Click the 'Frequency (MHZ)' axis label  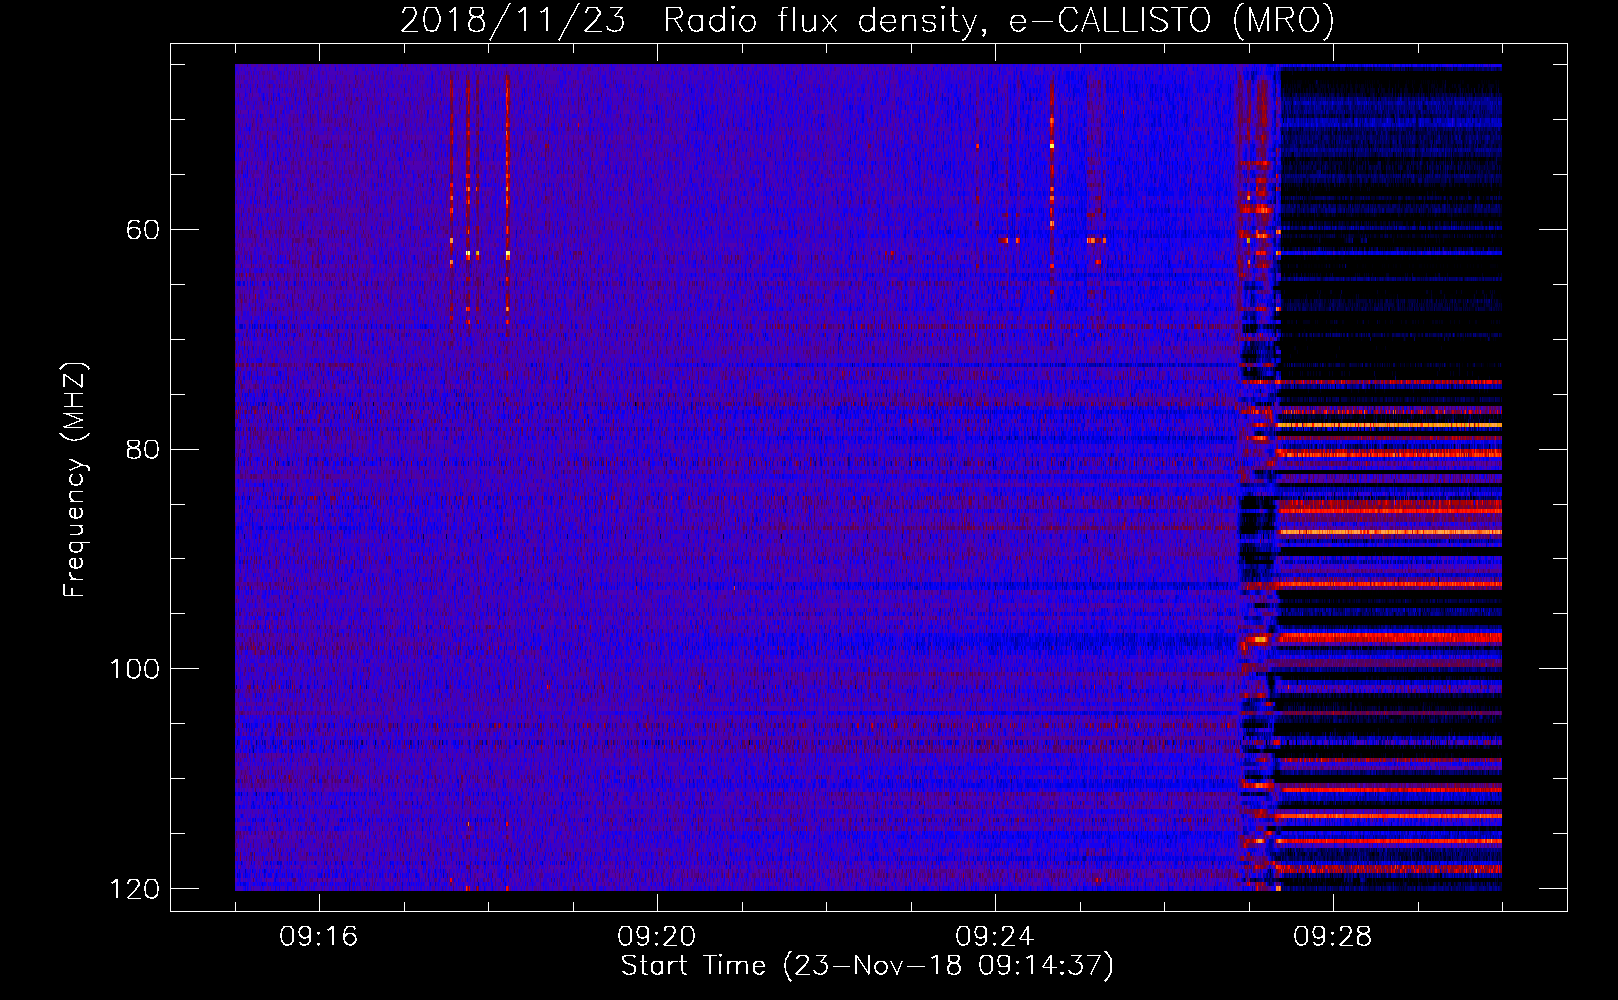click(x=74, y=480)
